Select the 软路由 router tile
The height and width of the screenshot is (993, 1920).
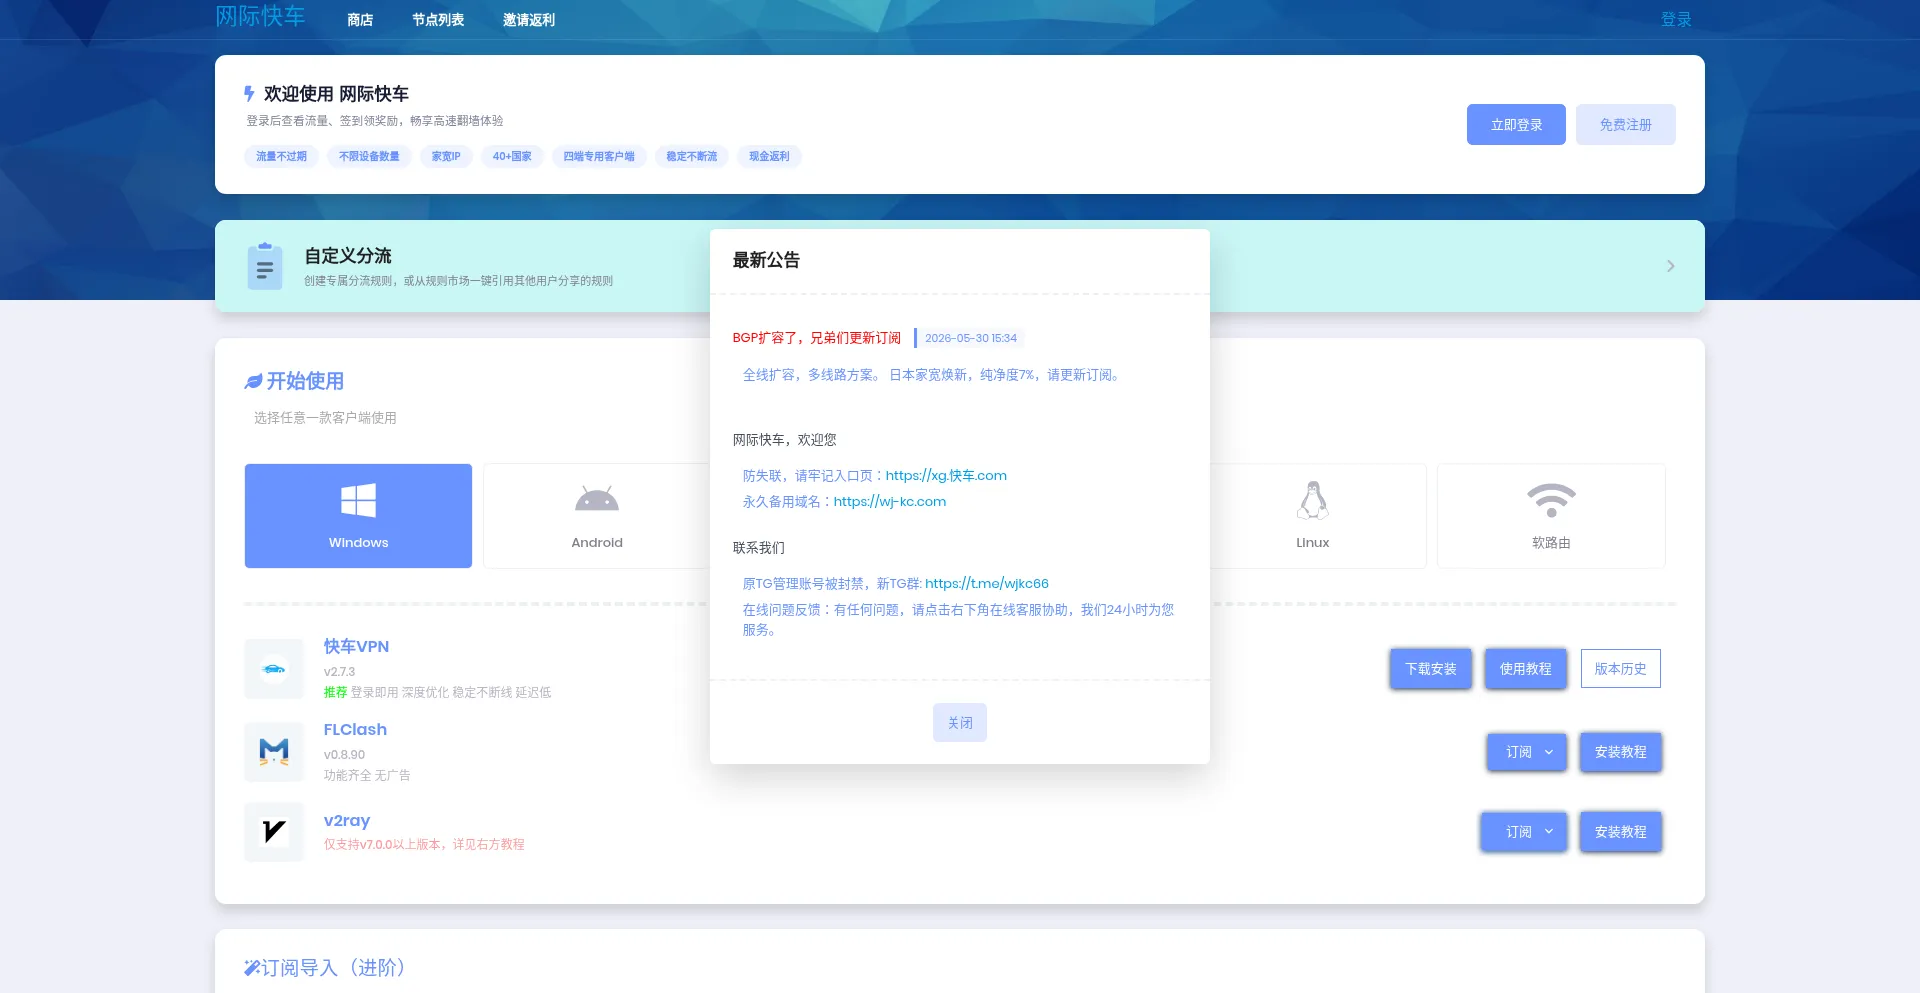(1551, 516)
